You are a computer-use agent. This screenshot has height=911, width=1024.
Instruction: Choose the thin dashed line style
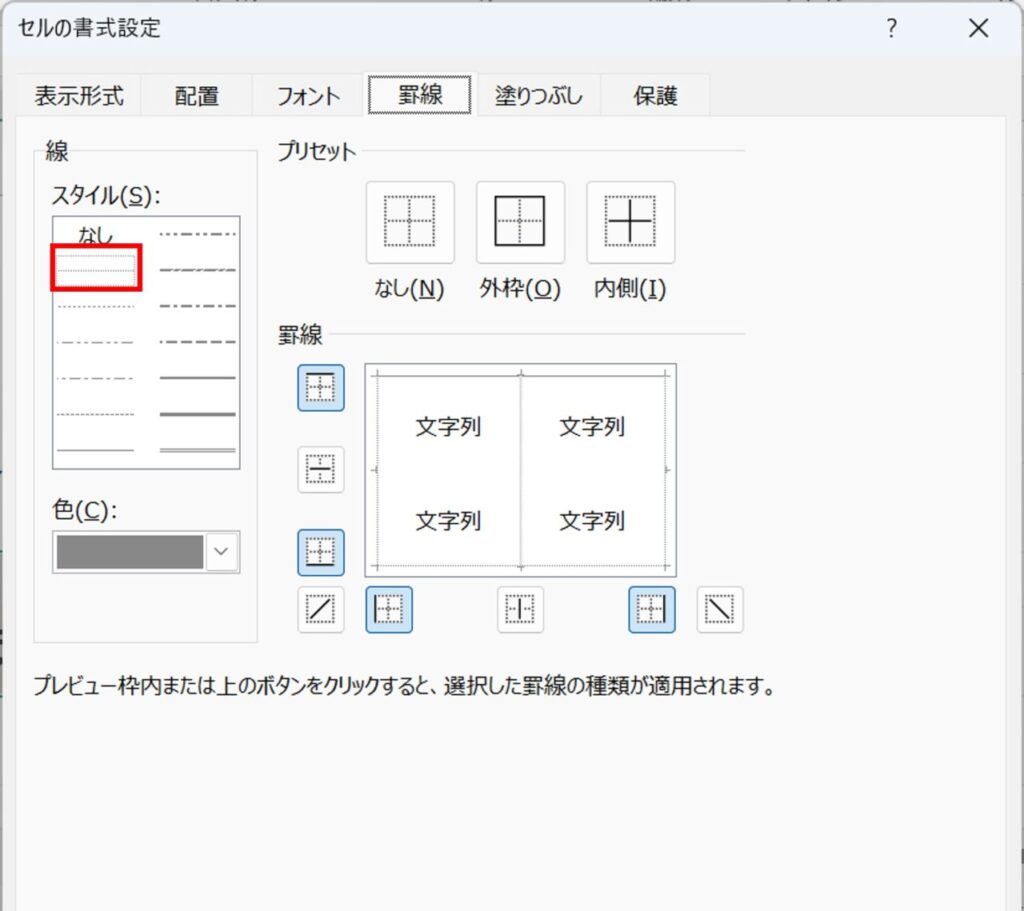tap(95, 414)
